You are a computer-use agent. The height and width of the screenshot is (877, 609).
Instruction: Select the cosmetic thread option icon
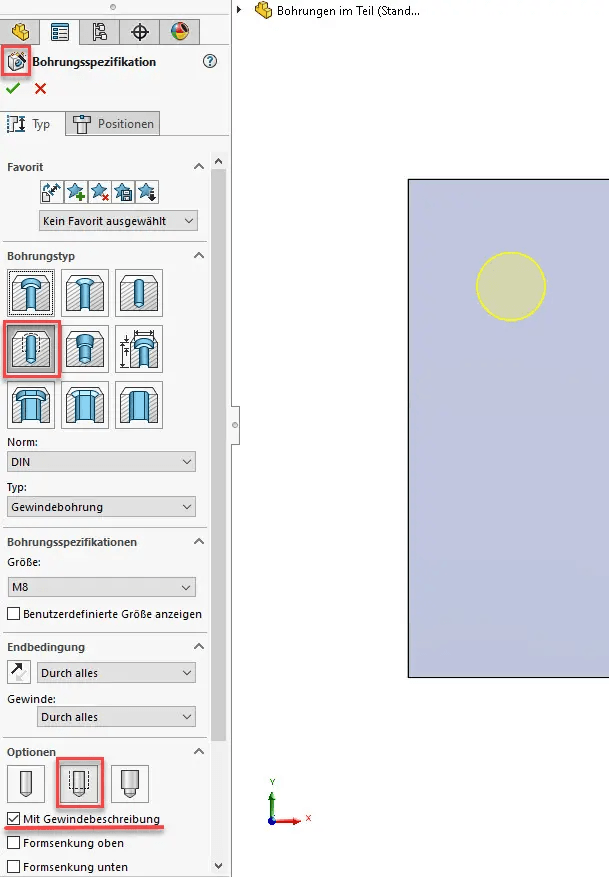coord(78,781)
